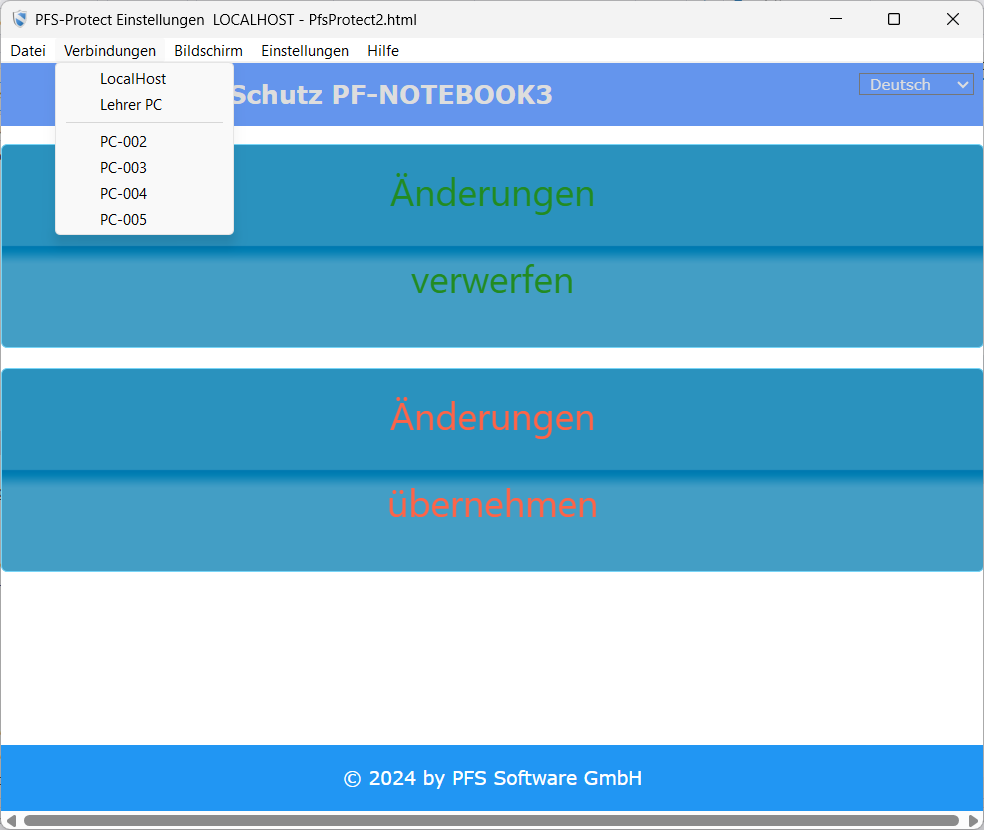The image size is (984, 830).
Task: Click the left arrow of horizontal scrollbar
Action: point(11,821)
